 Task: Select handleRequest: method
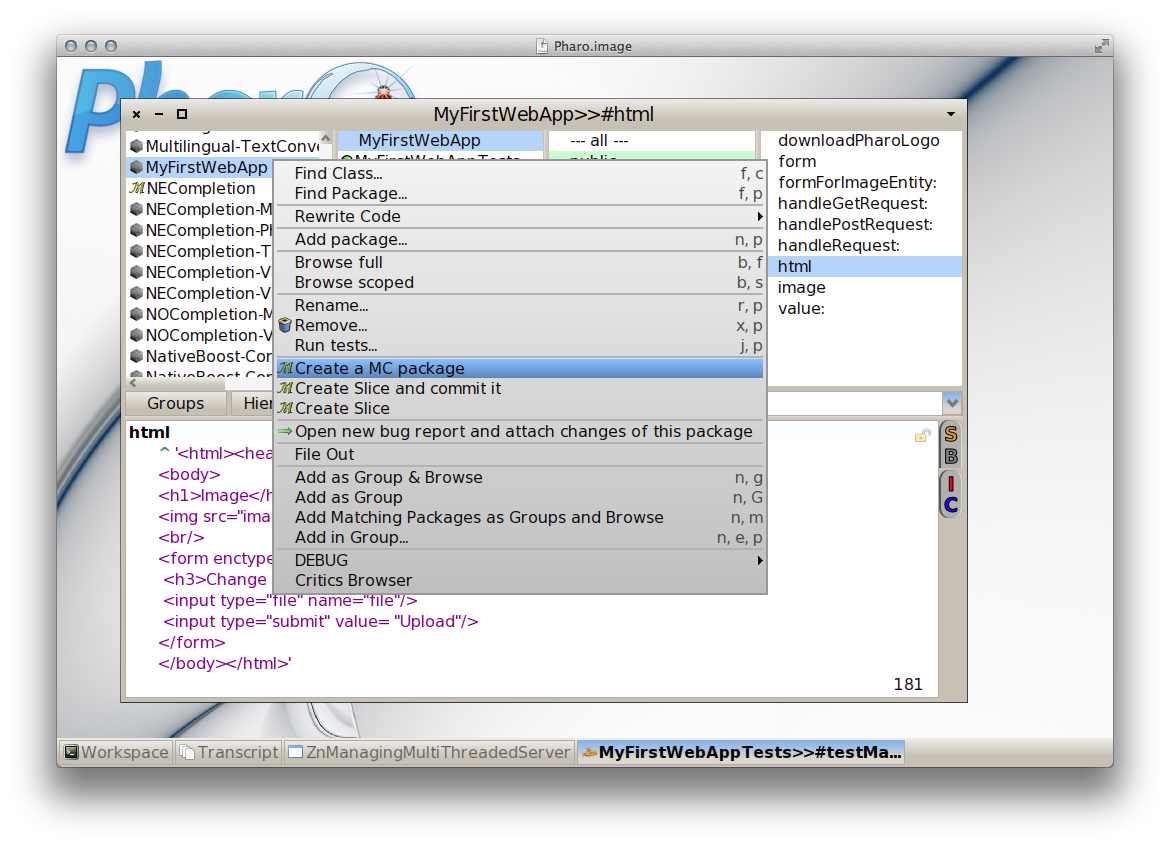(863, 245)
